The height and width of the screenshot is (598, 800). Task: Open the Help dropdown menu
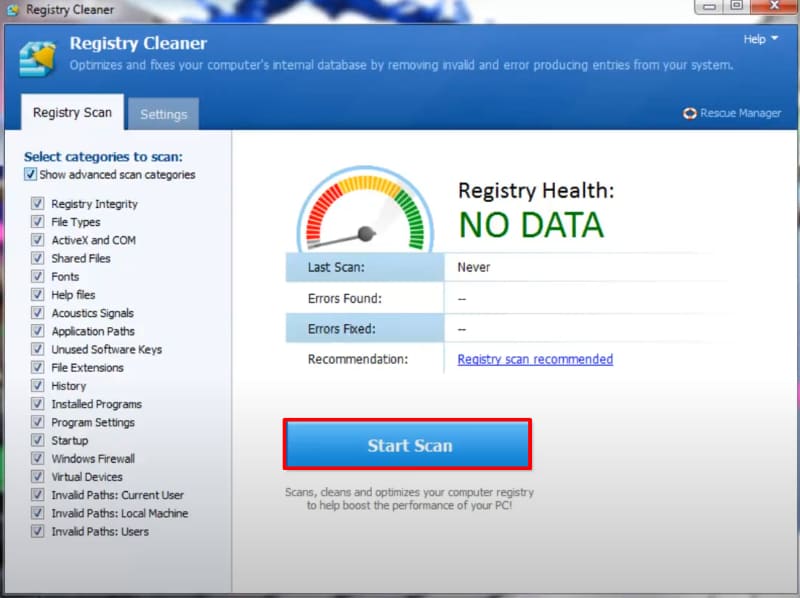(760, 39)
